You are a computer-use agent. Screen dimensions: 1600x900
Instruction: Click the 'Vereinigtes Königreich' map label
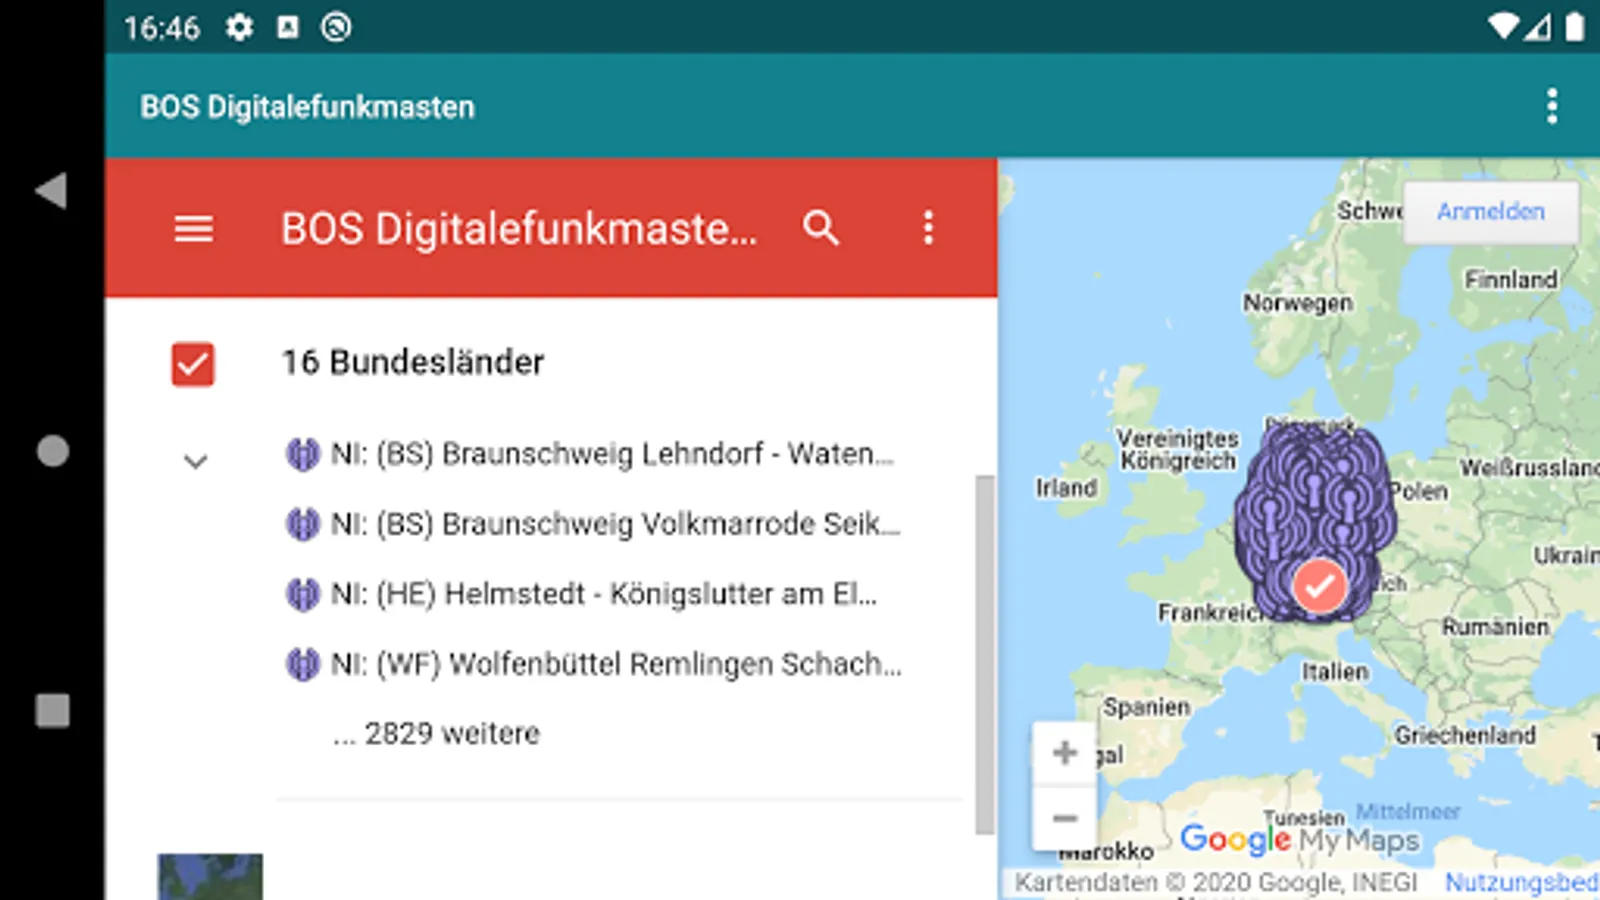click(x=1178, y=449)
